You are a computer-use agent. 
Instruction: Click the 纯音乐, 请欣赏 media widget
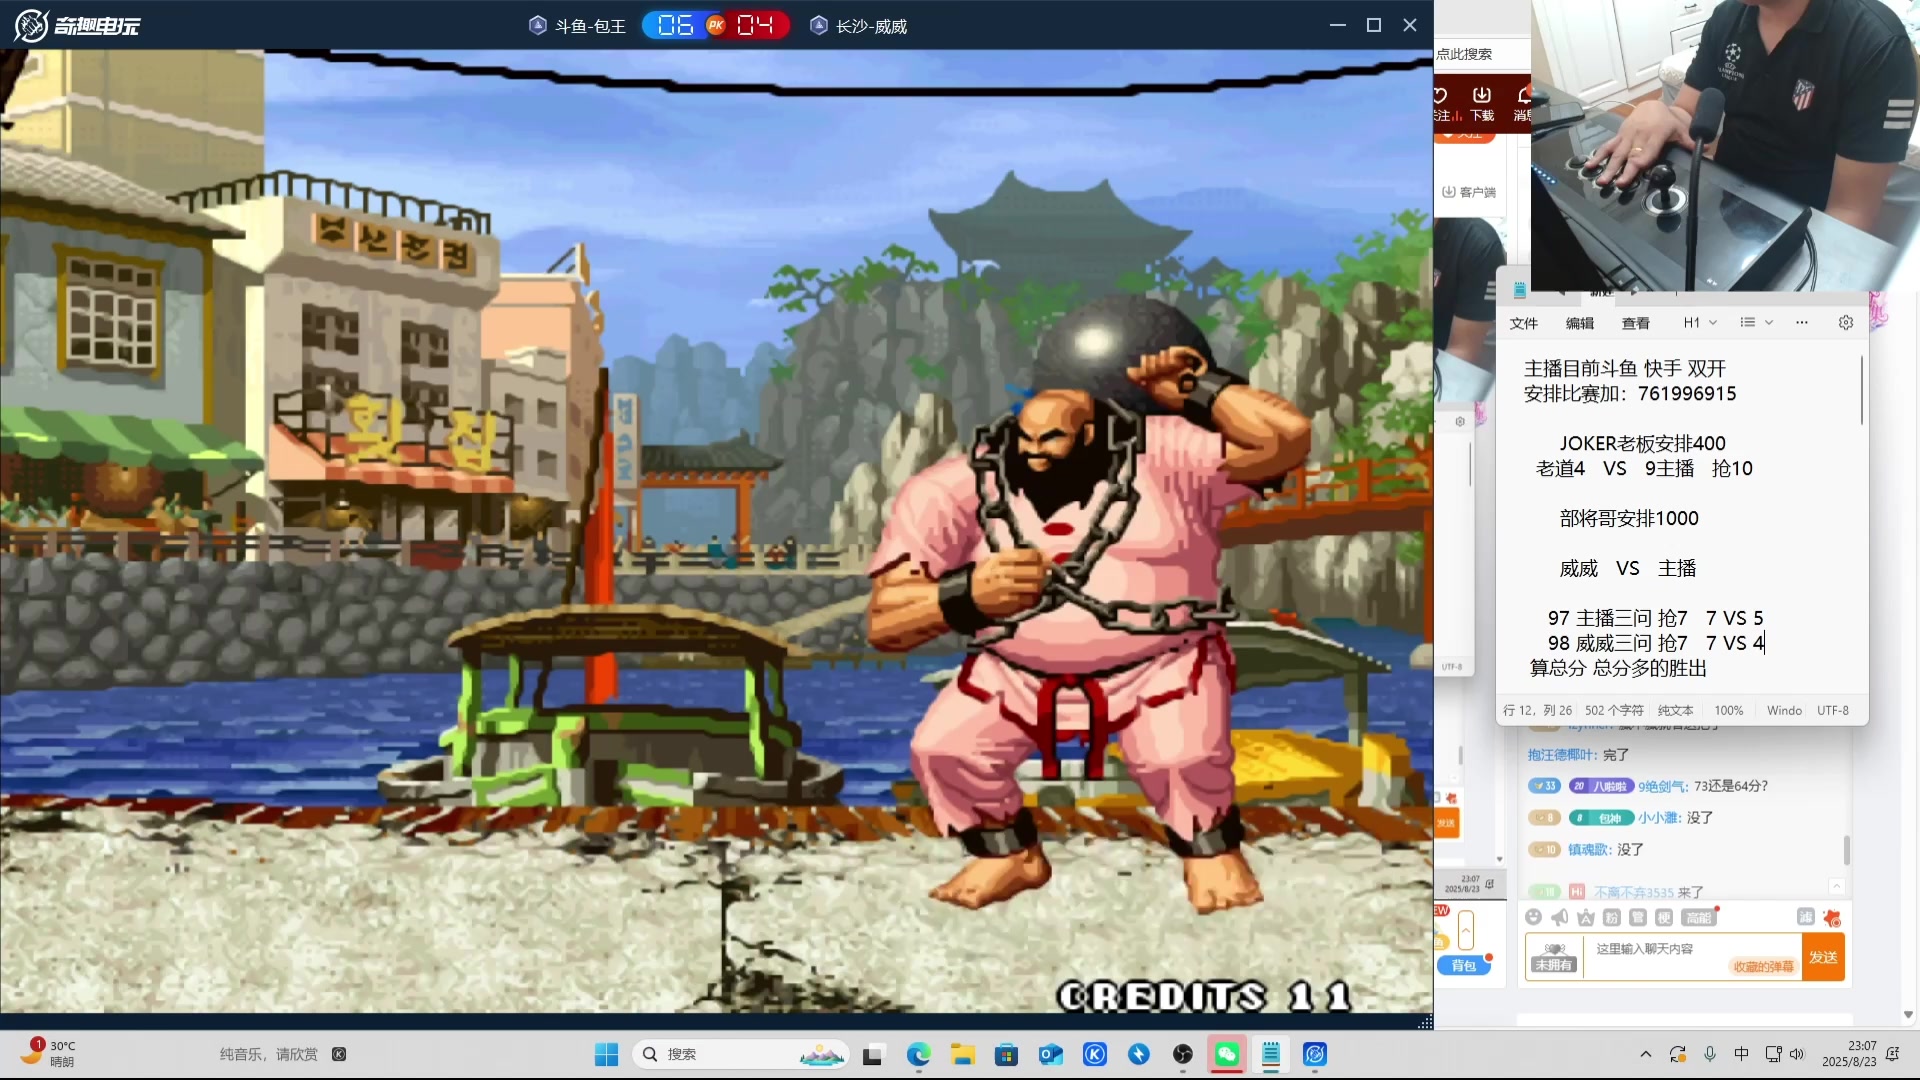pyautogui.click(x=283, y=1054)
